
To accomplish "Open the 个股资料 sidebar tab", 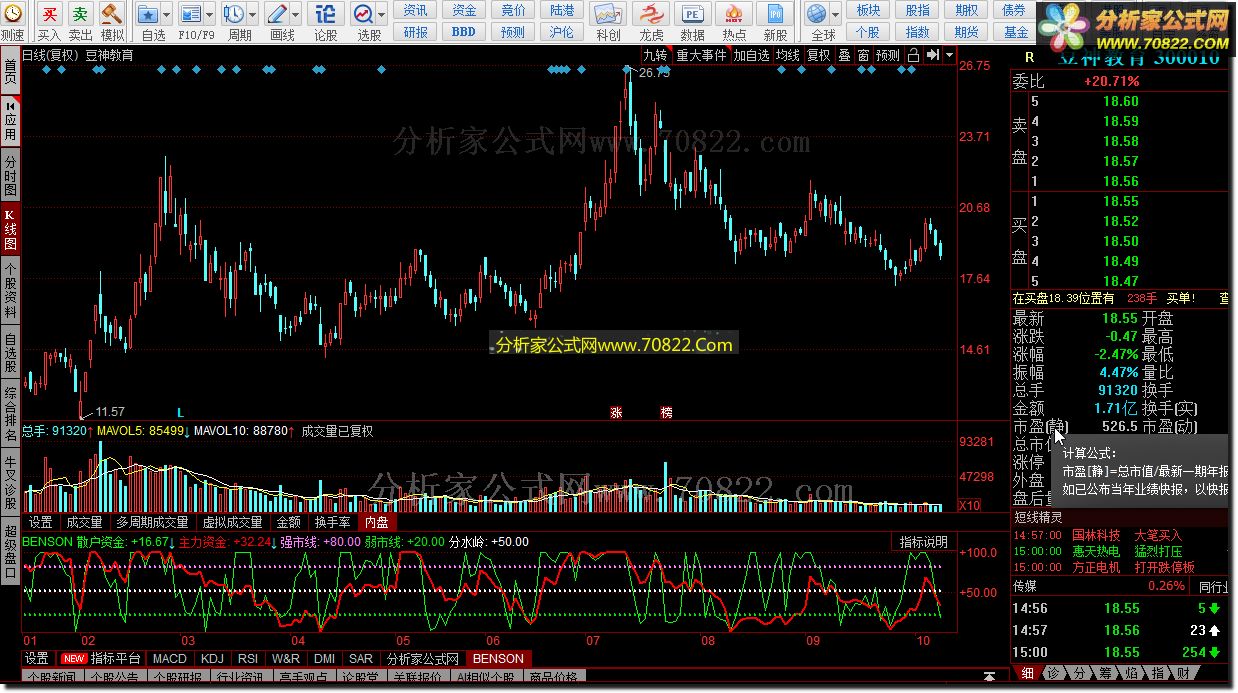I will coord(10,290).
